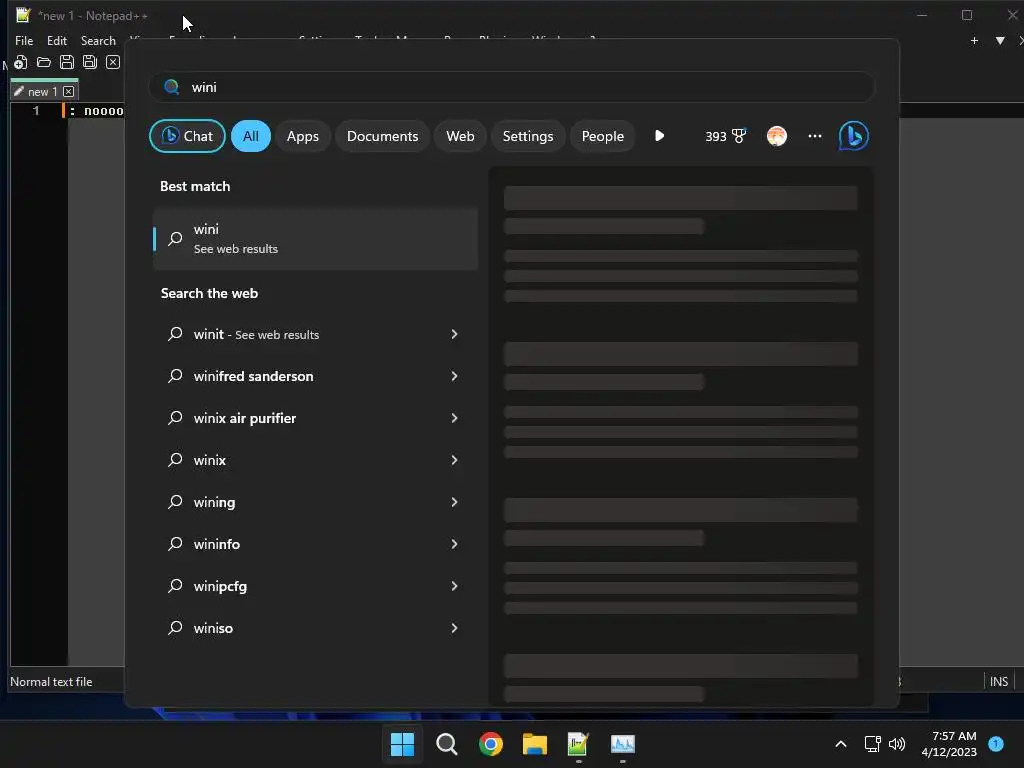This screenshot has width=1024, height=768.
Task: Show hidden system tray icons
Action: (x=840, y=744)
